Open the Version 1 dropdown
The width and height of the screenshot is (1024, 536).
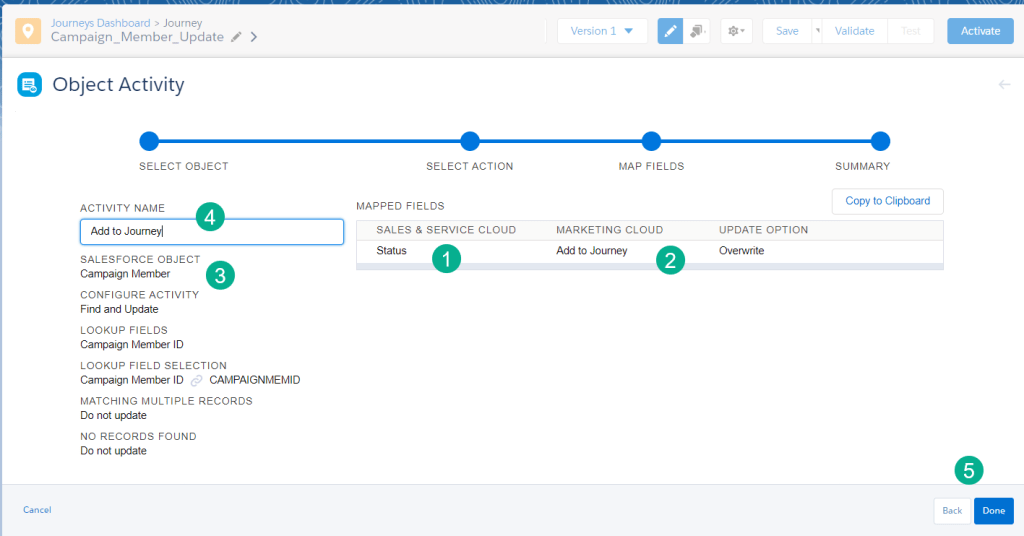[602, 31]
